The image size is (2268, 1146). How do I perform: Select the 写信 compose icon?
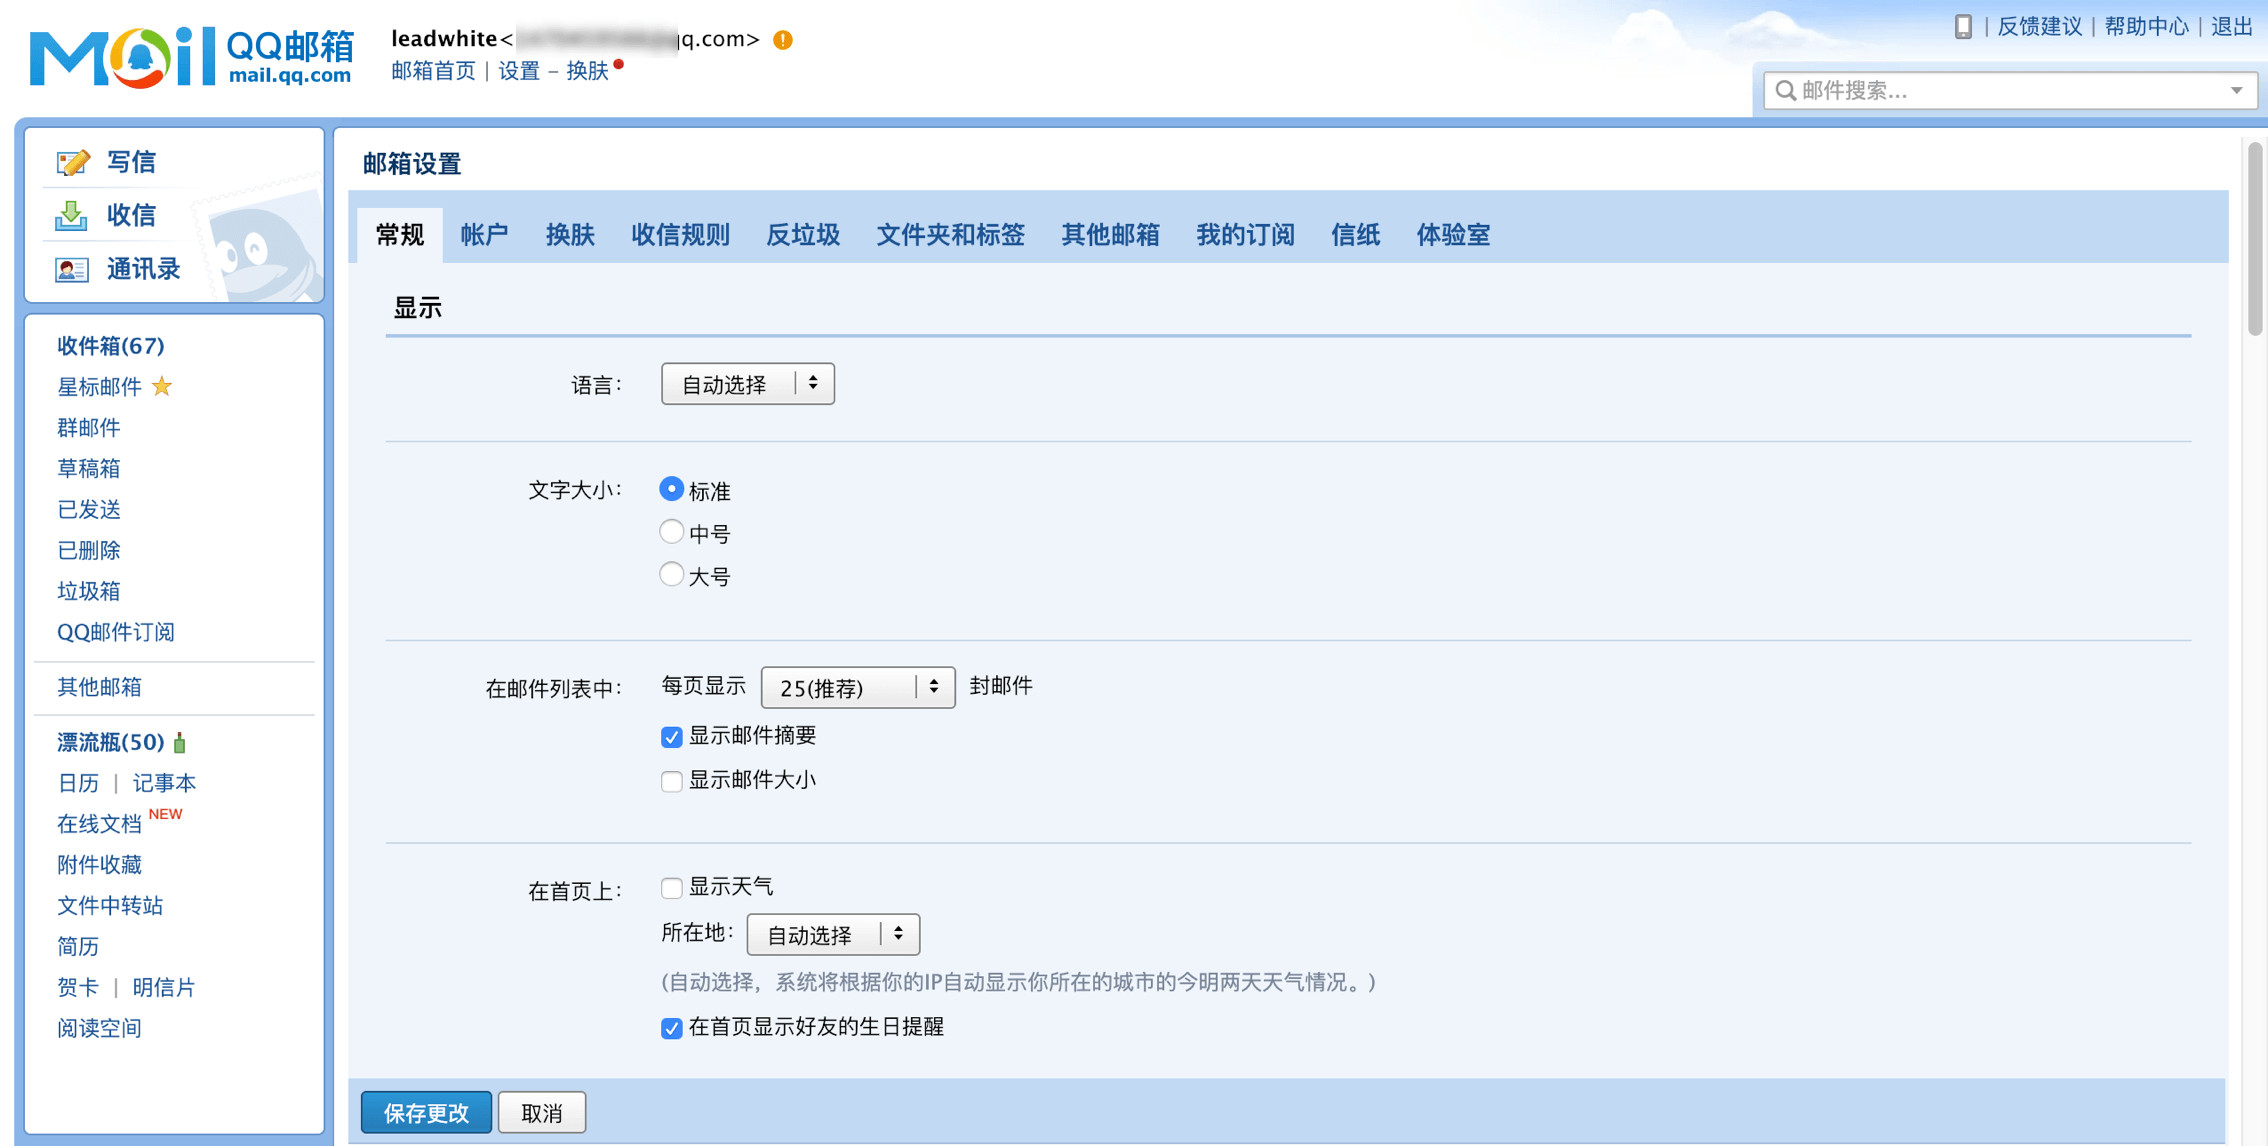pos(74,161)
